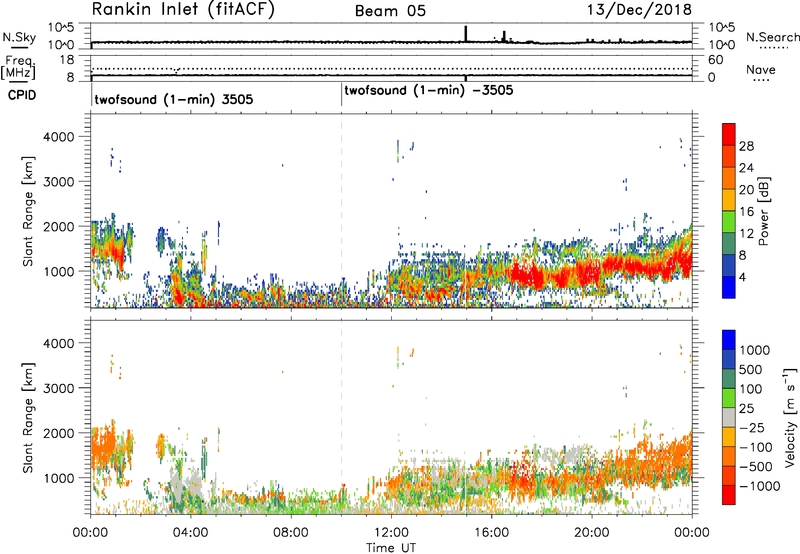Click the 'Time UT' axis label
Viewport: 800px width, 554px height.
[x=391, y=548]
